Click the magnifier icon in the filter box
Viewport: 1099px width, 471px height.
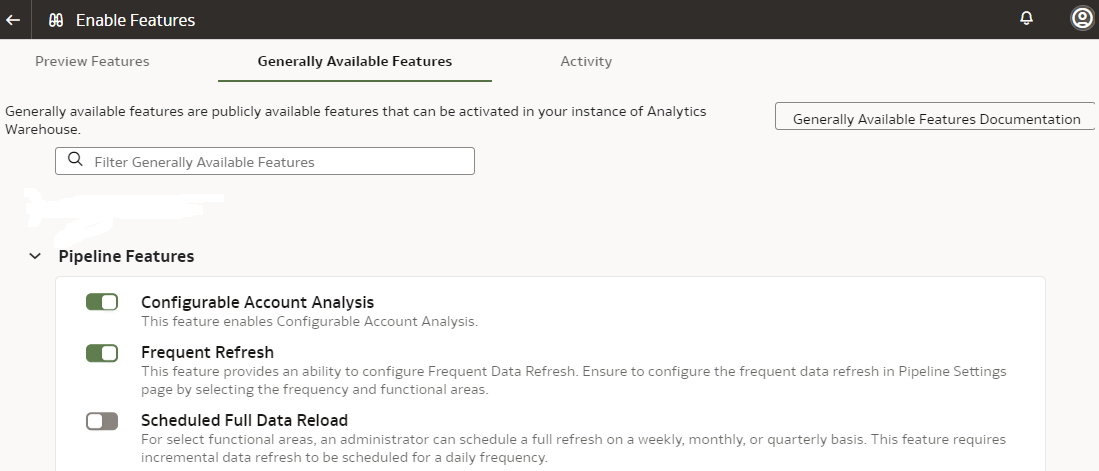click(75, 160)
